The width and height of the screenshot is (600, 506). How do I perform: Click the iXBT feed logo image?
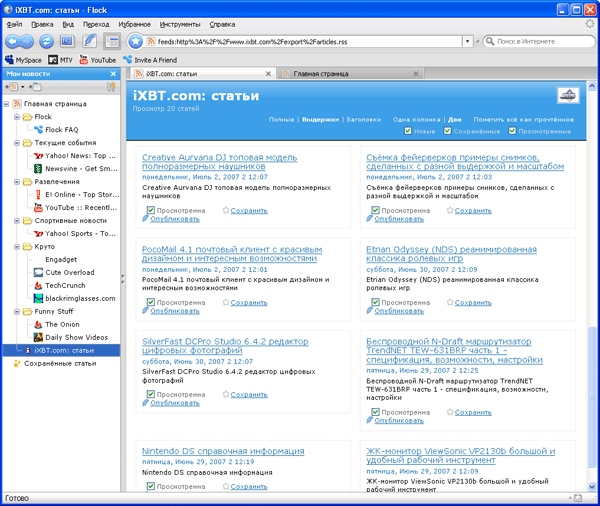568,96
